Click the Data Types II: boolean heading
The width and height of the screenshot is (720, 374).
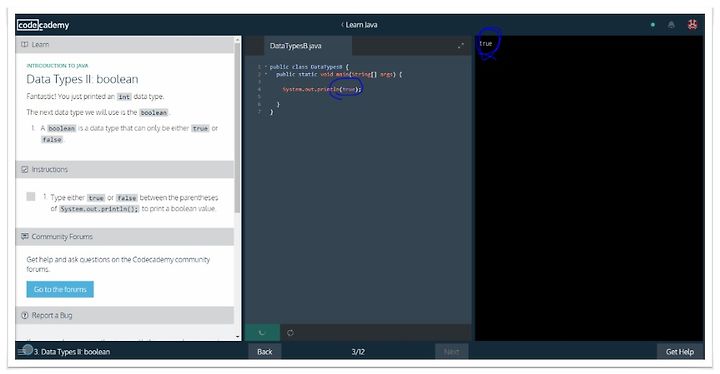82,79
